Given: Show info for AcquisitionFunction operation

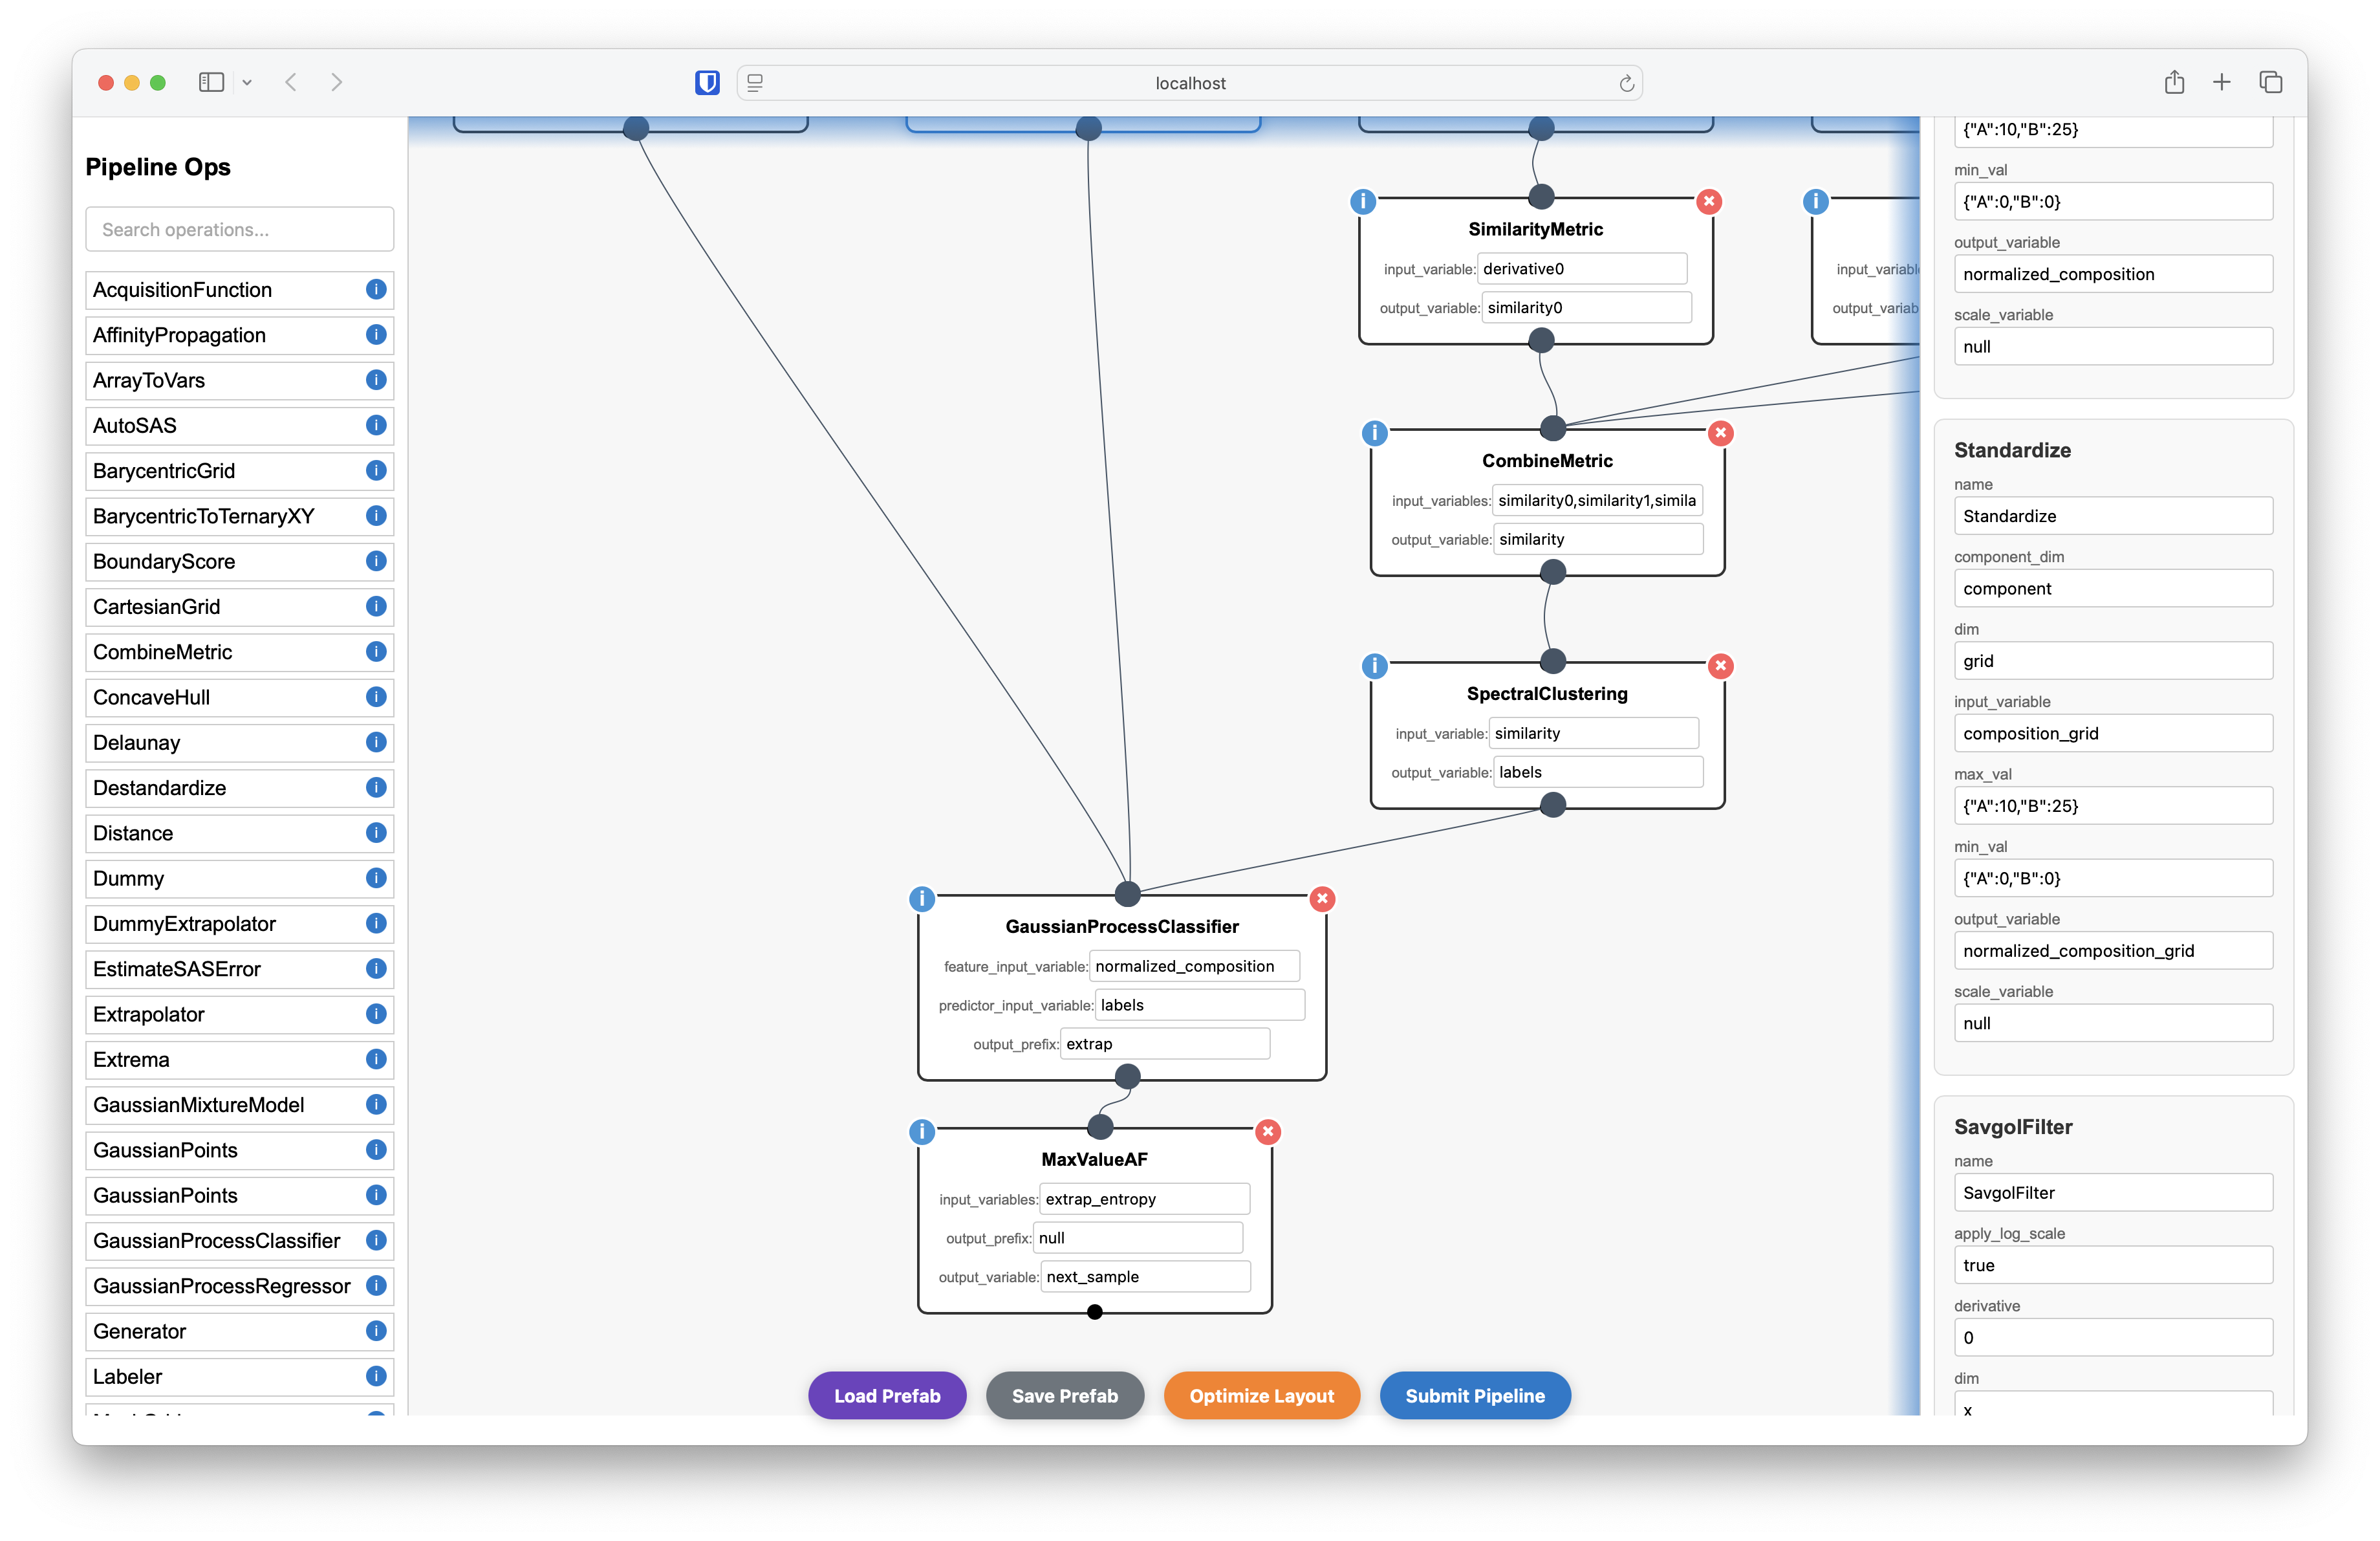Looking at the screenshot, I should [376, 290].
